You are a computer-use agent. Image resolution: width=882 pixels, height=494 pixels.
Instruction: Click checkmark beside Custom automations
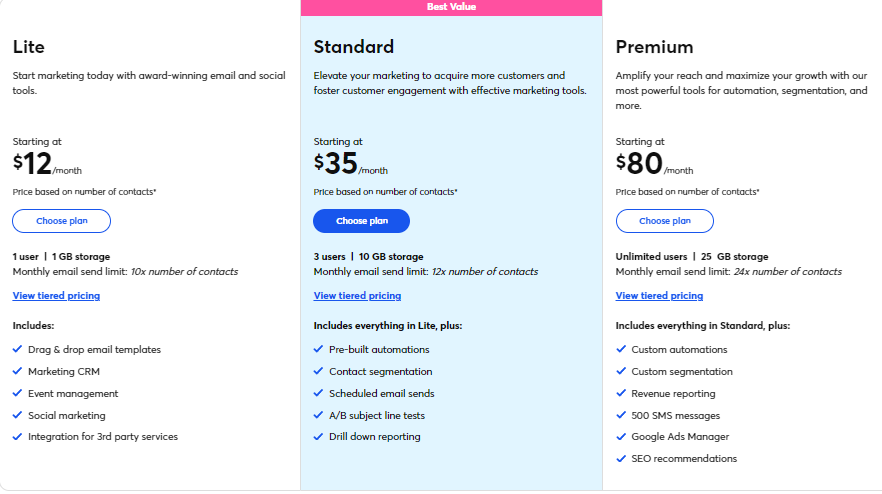621,350
